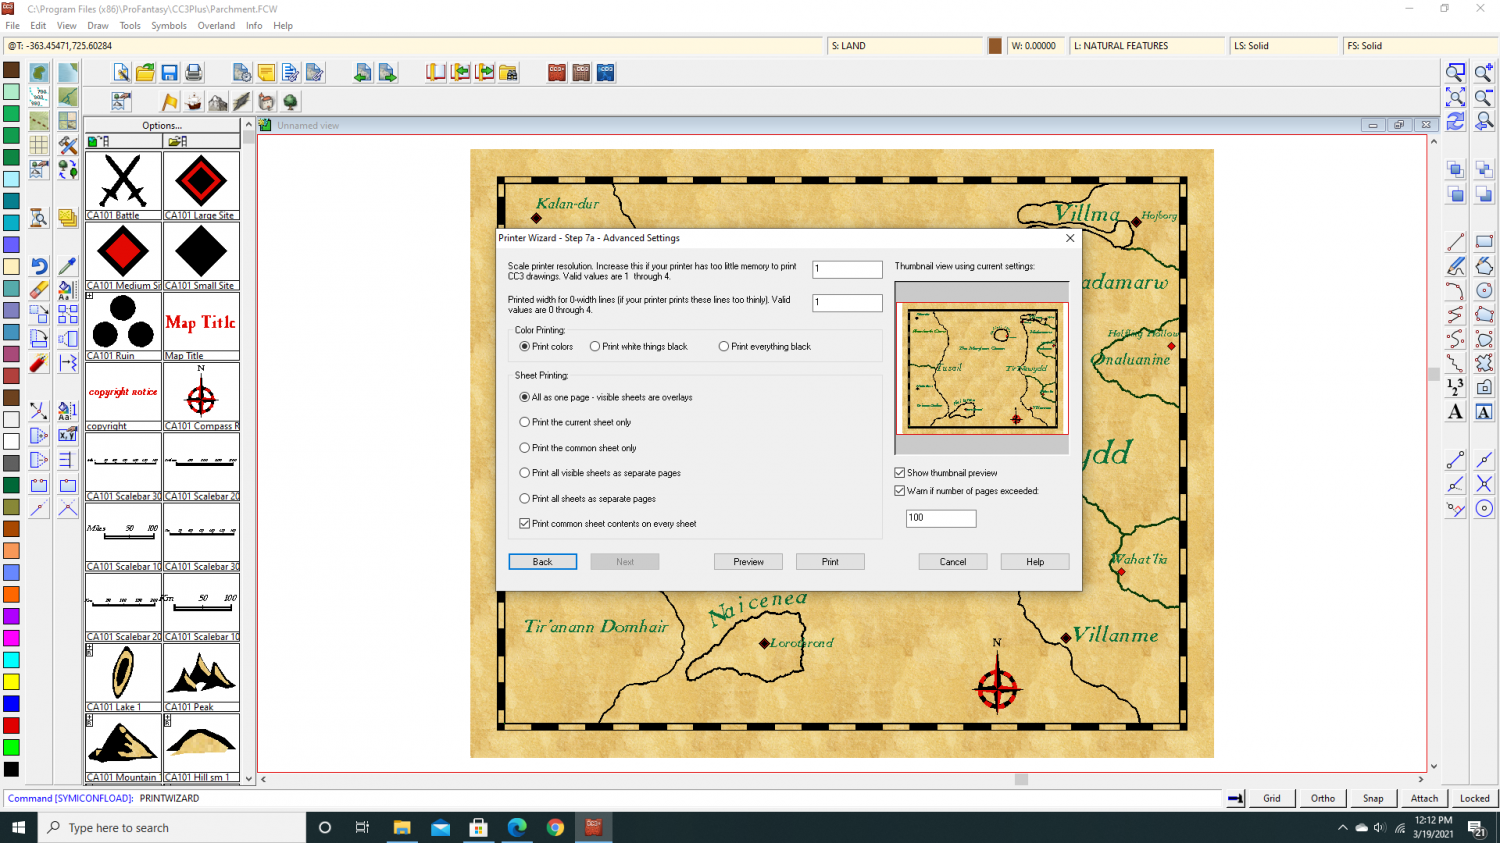Click the dynamite Explode tool
Screen dimensions: 1500x843
tap(39, 363)
